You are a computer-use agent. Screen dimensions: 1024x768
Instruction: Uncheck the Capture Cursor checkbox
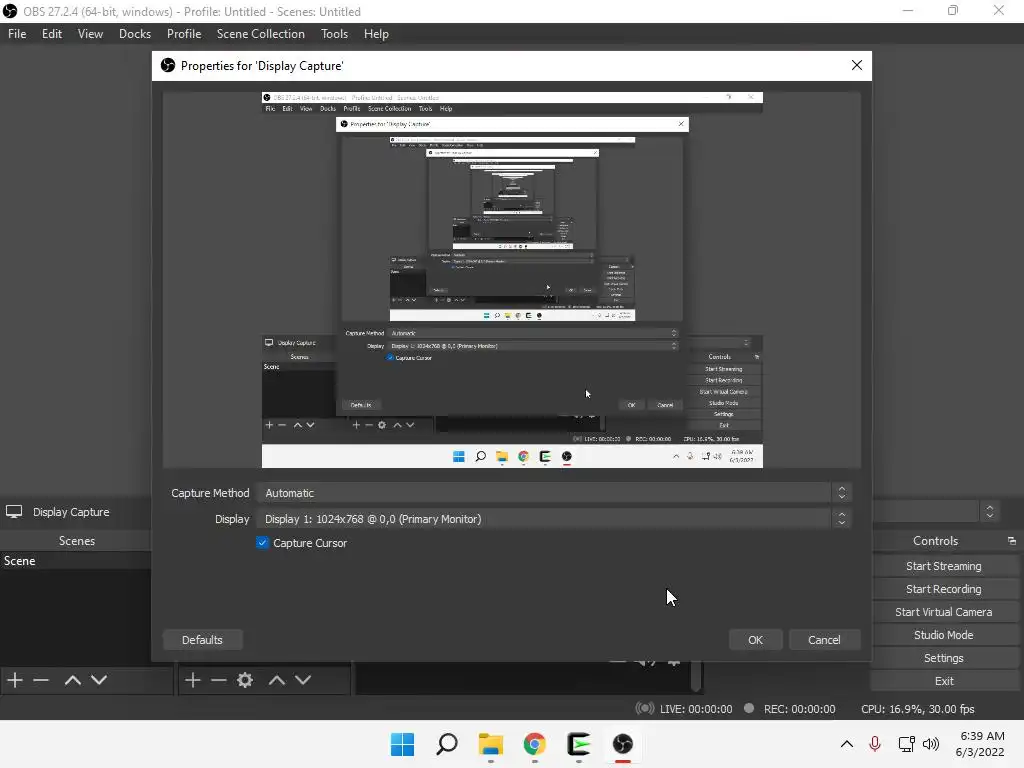(x=263, y=543)
